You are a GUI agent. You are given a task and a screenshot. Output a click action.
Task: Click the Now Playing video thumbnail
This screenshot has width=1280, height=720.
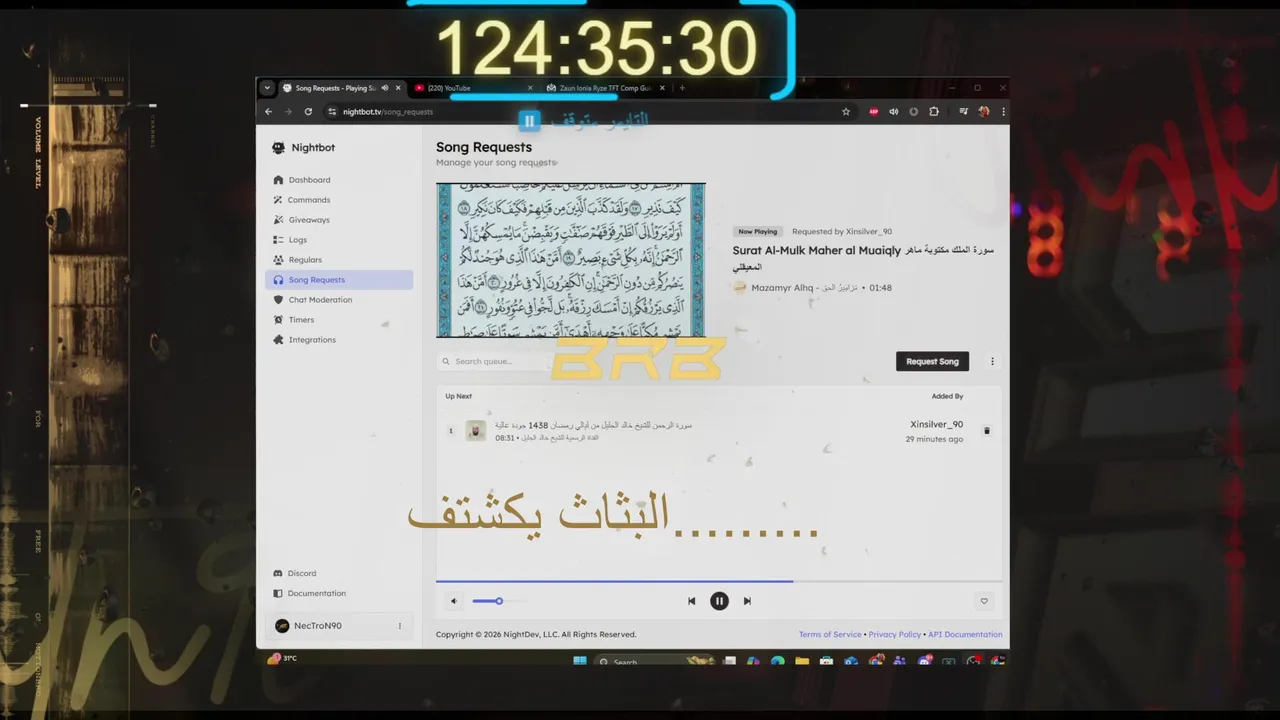click(x=571, y=260)
